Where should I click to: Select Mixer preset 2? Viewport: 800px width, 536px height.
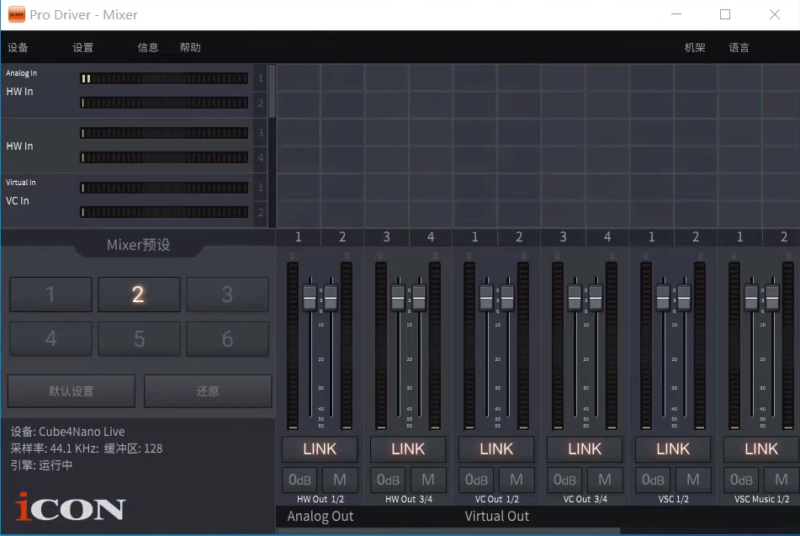138,295
